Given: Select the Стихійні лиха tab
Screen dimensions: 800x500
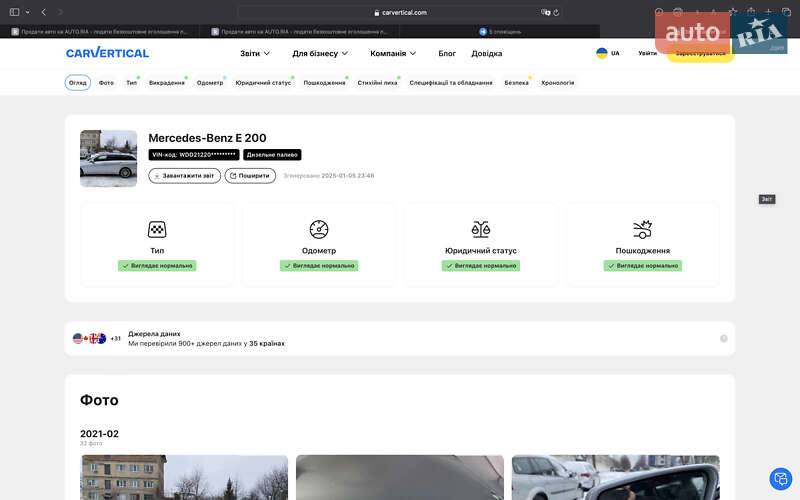Looking at the screenshot, I should point(377,83).
